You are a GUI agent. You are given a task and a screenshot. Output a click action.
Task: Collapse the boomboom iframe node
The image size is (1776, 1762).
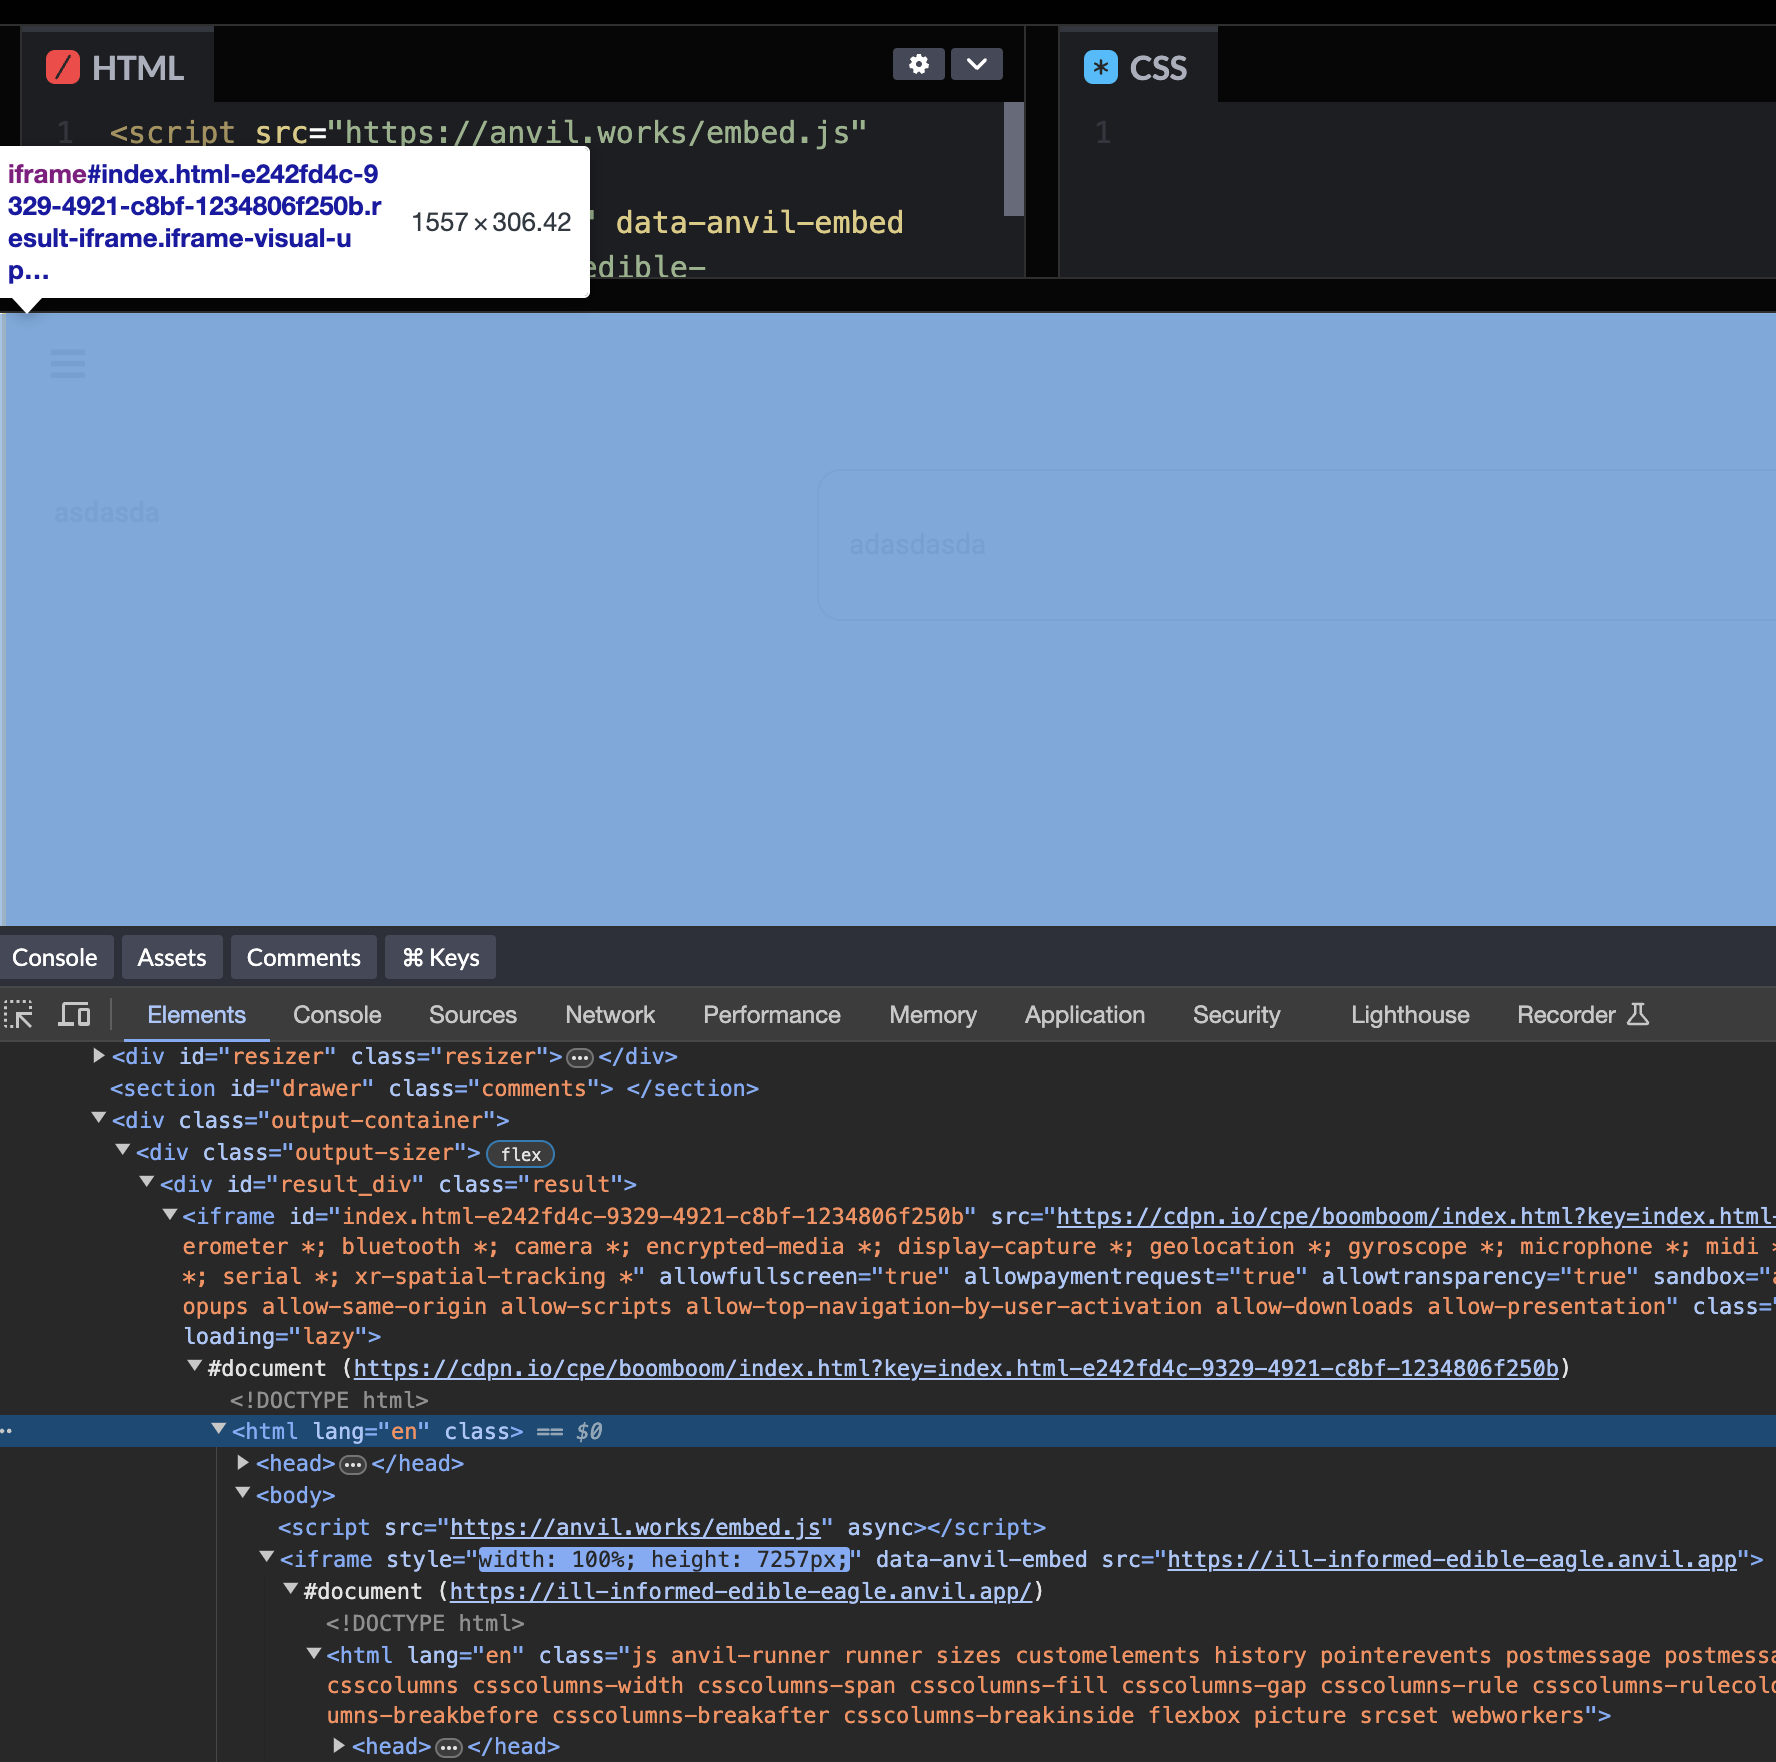tap(170, 1214)
